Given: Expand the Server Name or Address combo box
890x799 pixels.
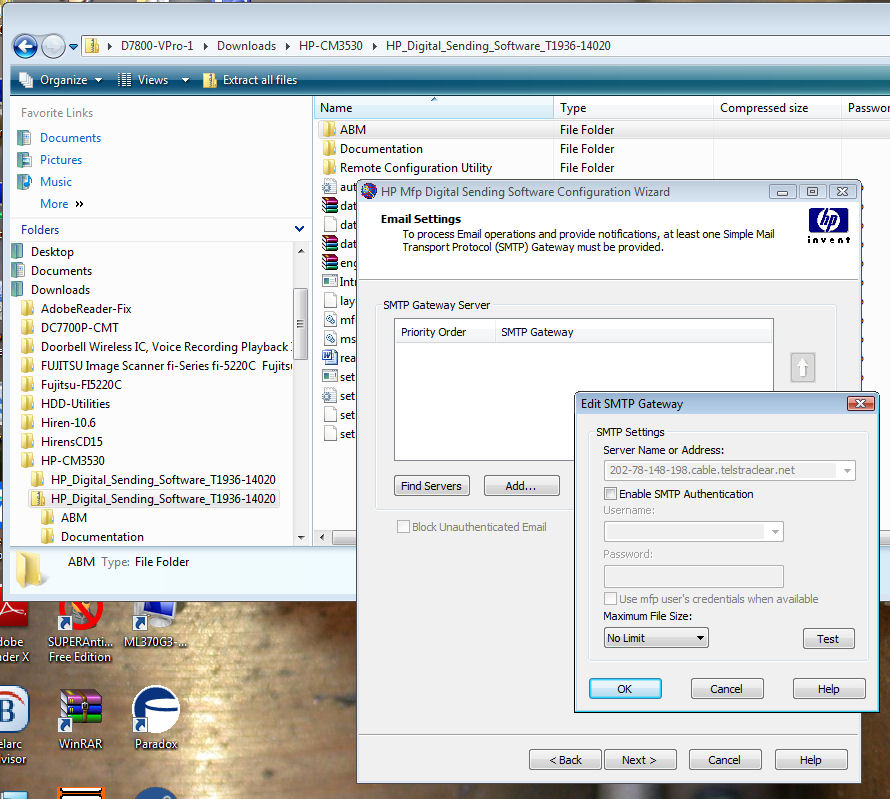Looking at the screenshot, I should click(848, 470).
